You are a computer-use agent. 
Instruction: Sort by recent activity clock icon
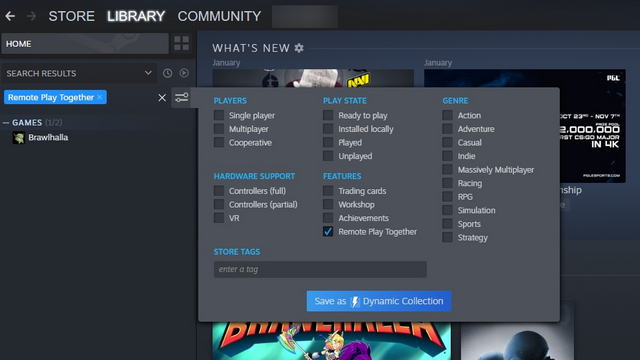(x=167, y=73)
